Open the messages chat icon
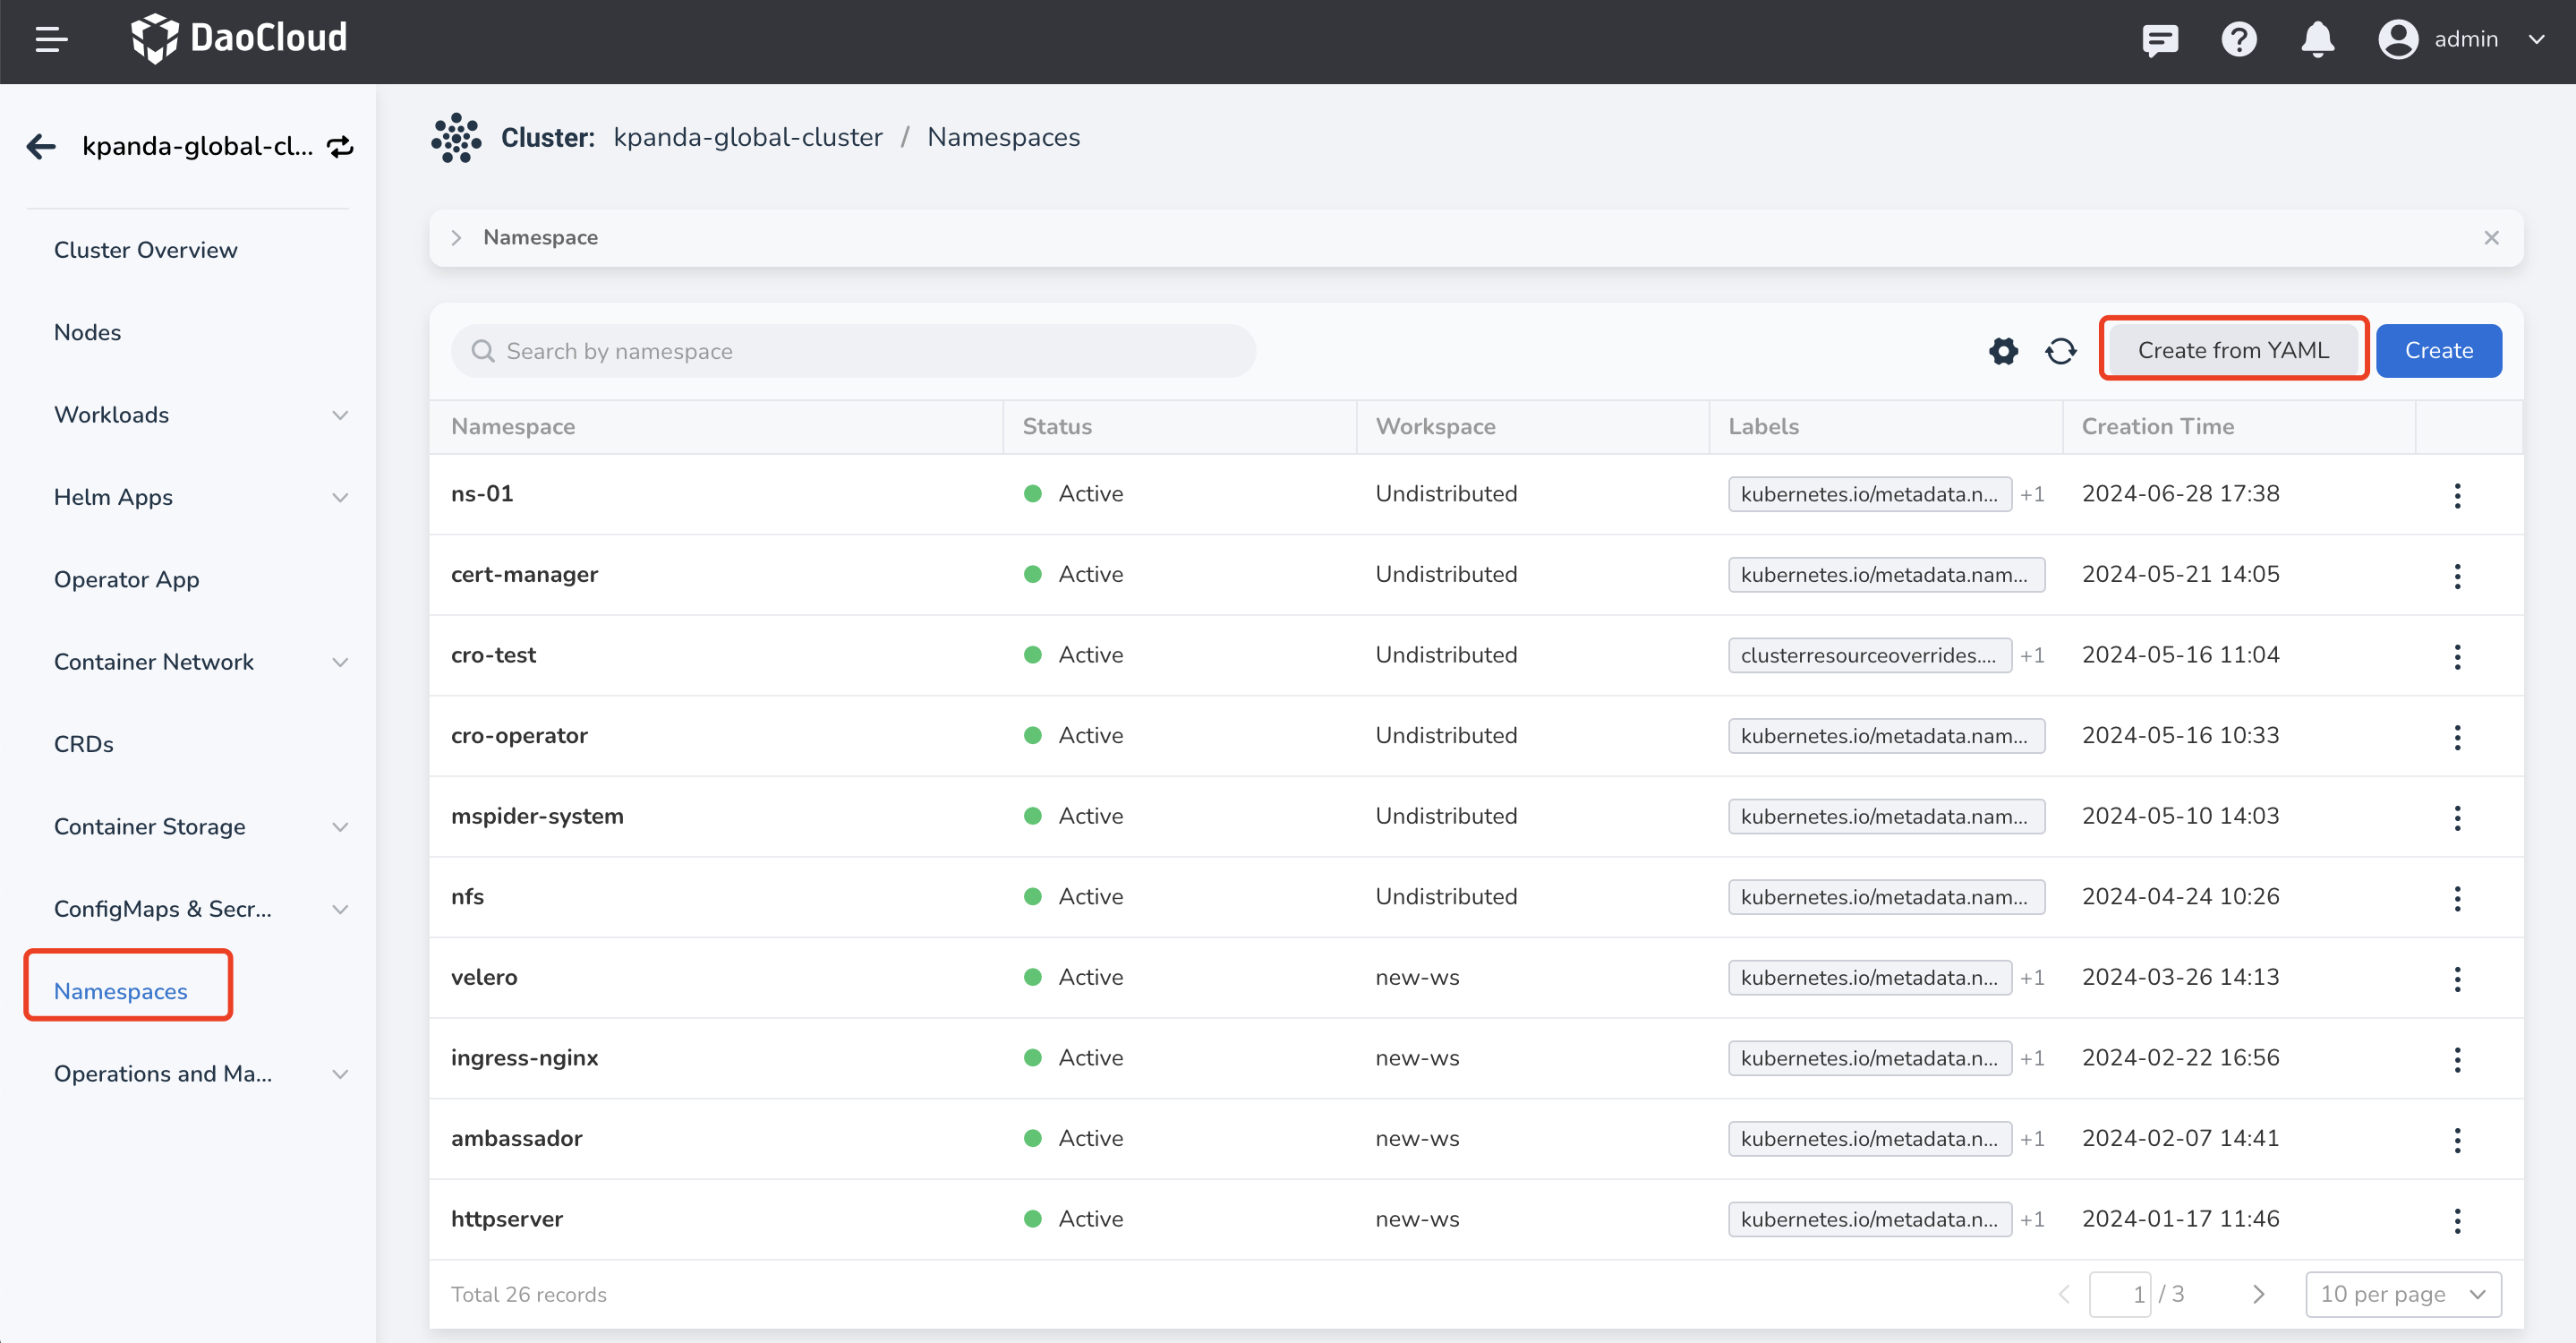The width and height of the screenshot is (2576, 1343). point(2159,40)
